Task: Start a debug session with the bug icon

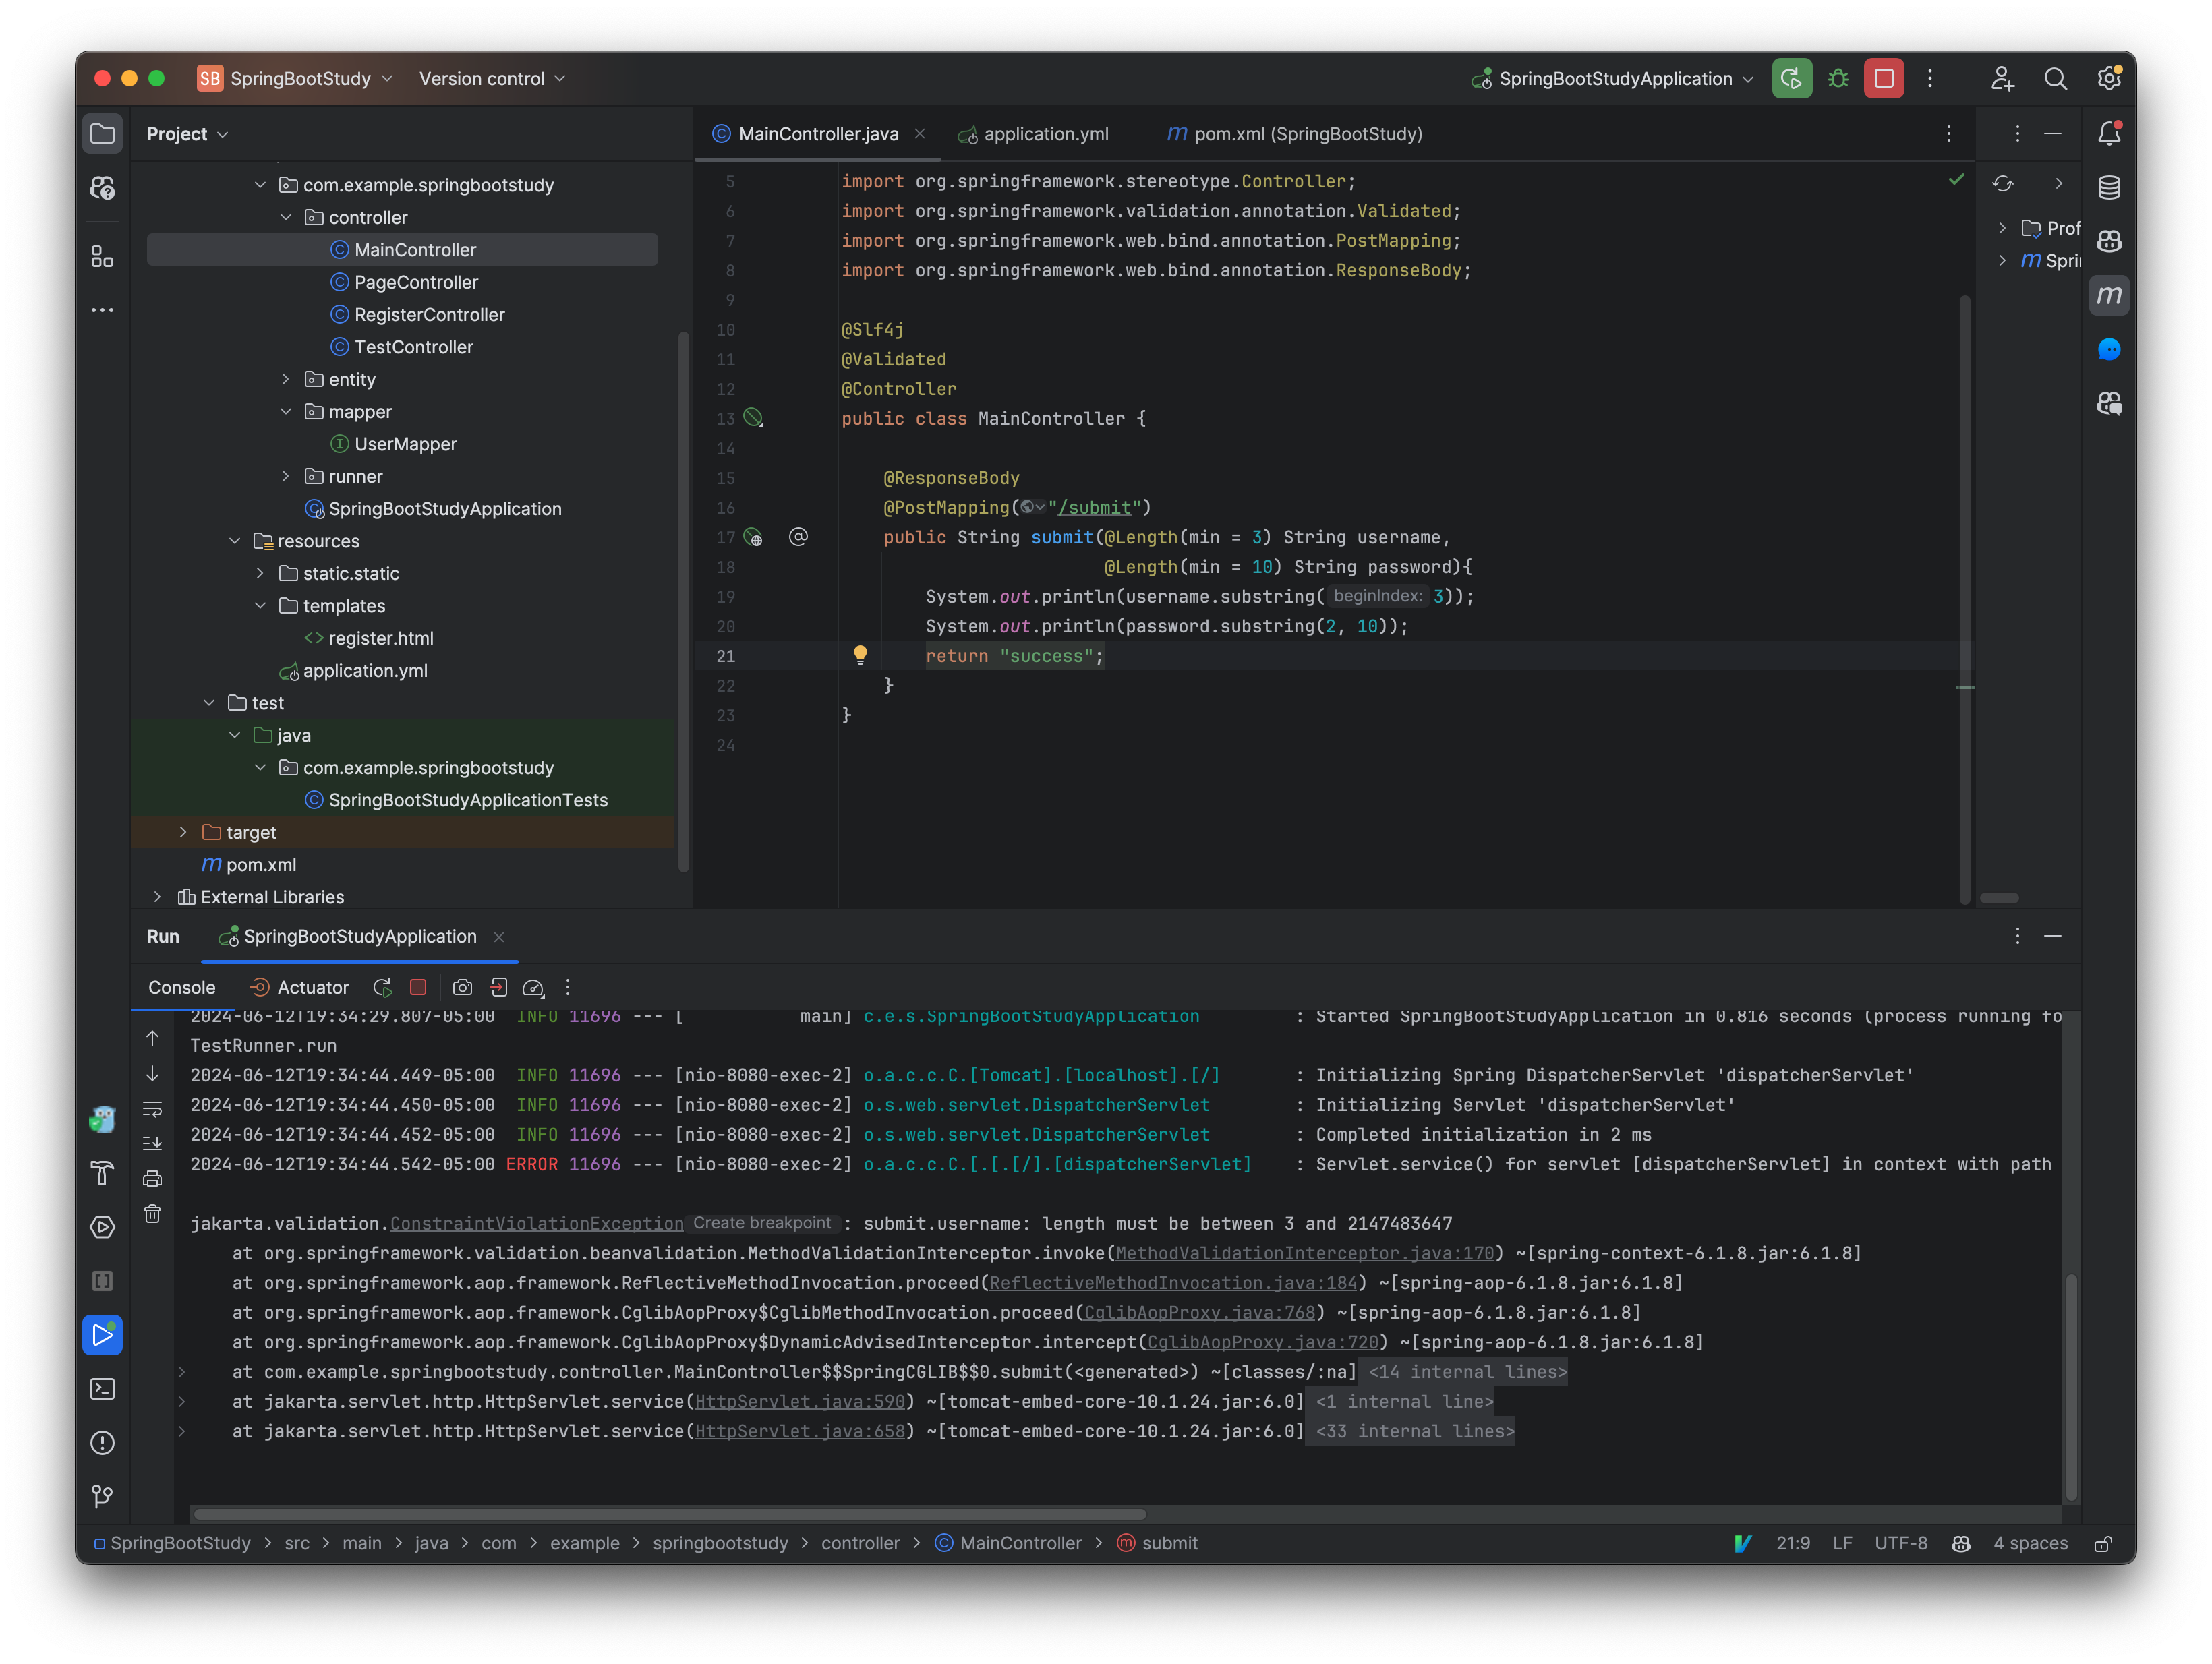Action: [1839, 78]
